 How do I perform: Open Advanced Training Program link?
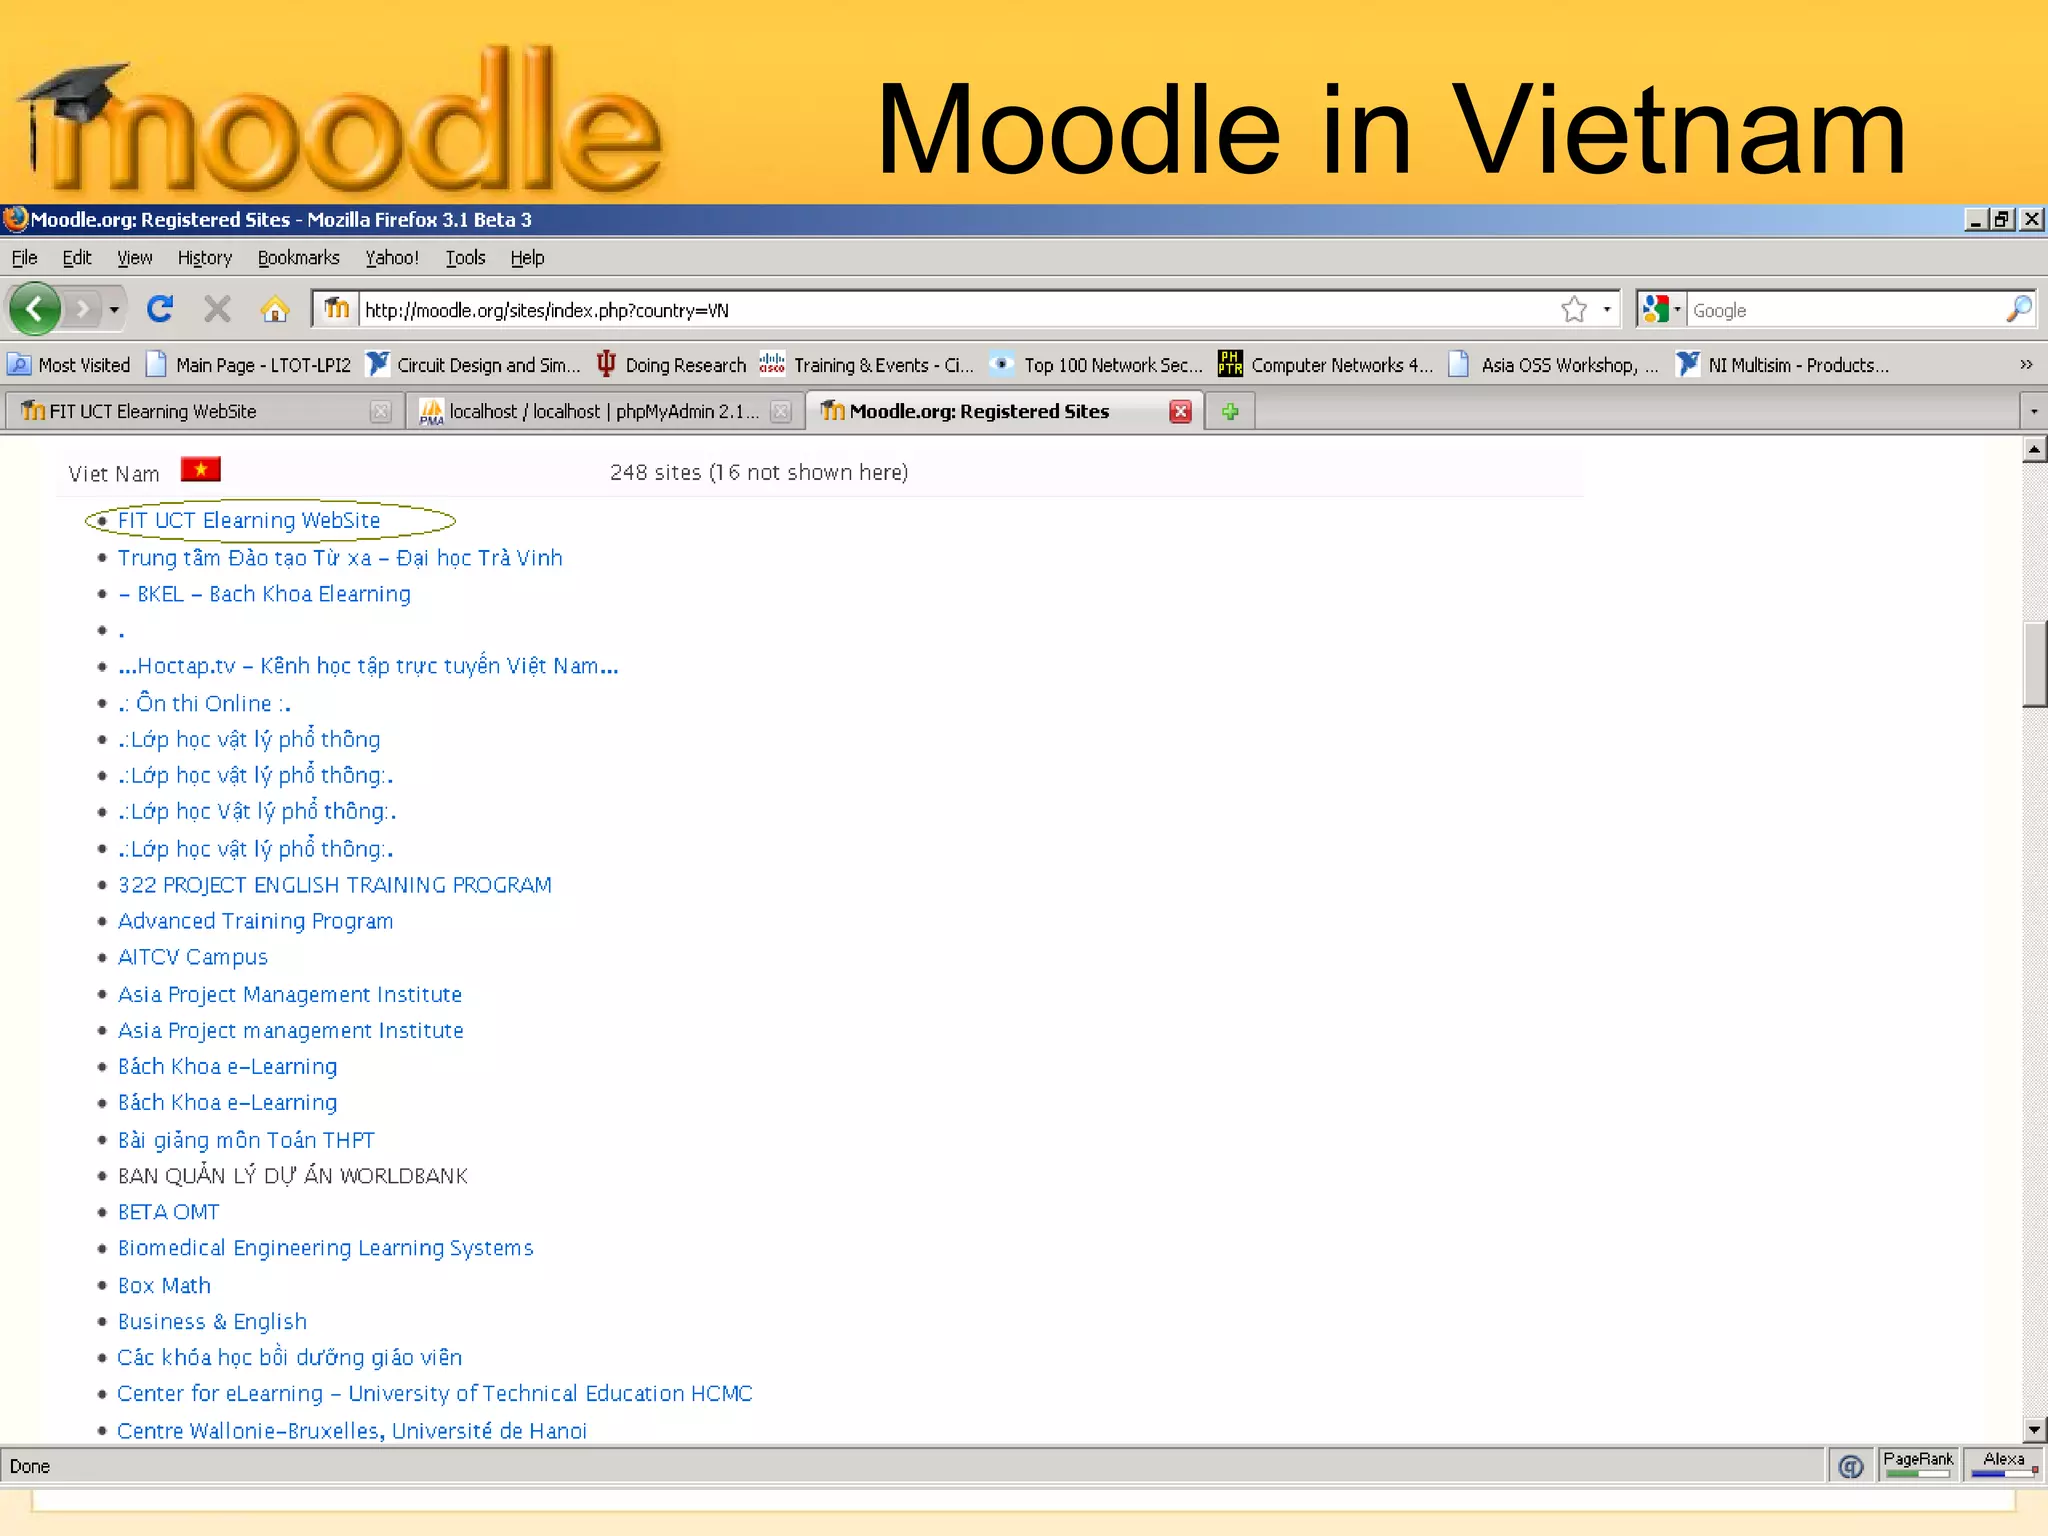pos(255,921)
